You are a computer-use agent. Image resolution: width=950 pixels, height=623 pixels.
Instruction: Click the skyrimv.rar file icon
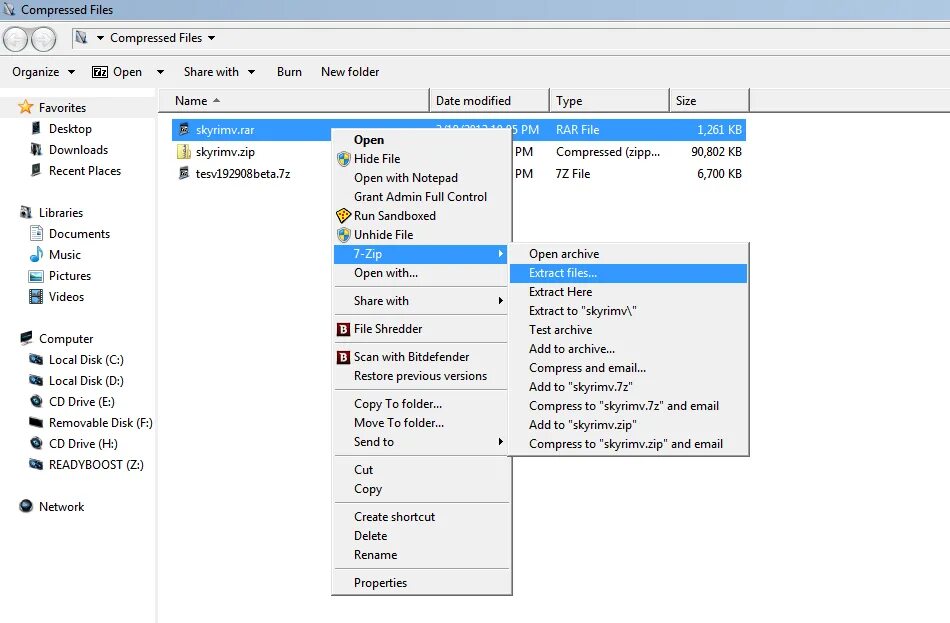(184, 129)
